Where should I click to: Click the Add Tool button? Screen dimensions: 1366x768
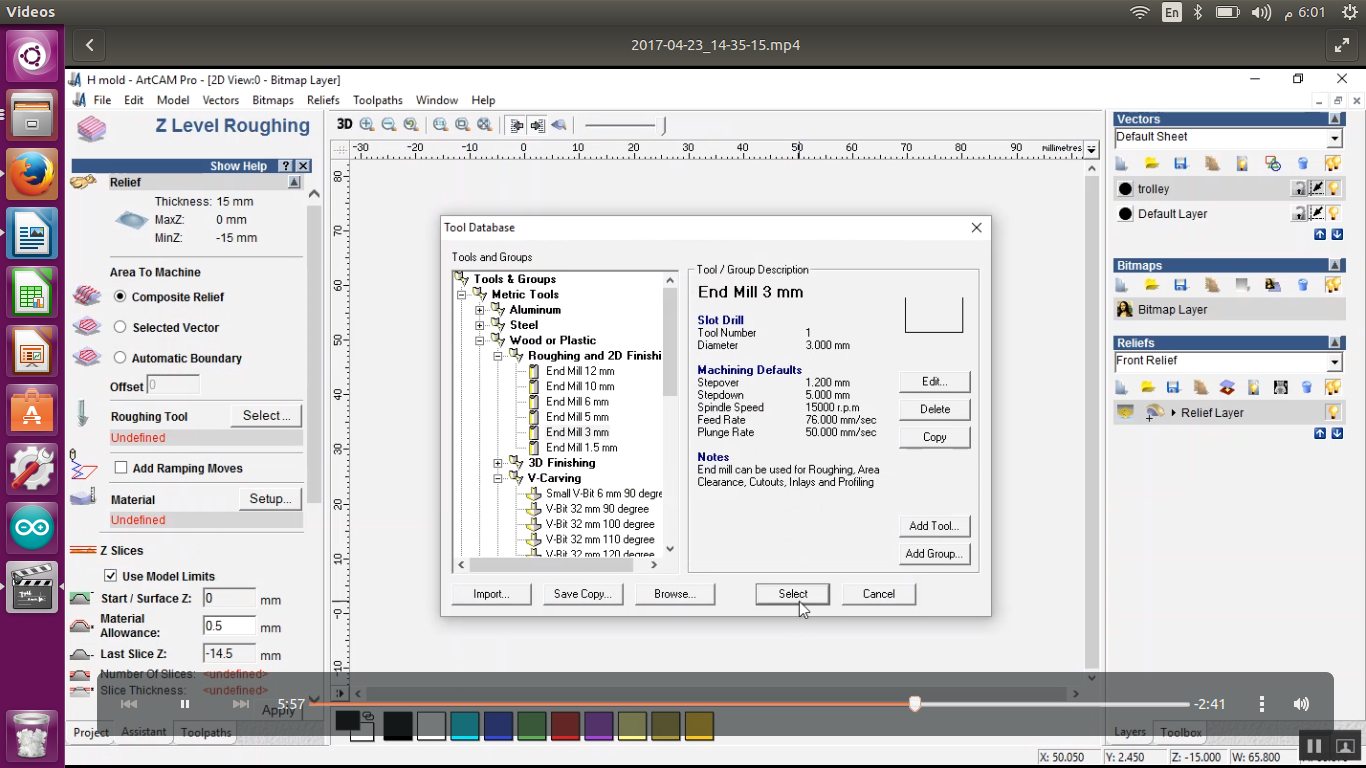click(933, 526)
